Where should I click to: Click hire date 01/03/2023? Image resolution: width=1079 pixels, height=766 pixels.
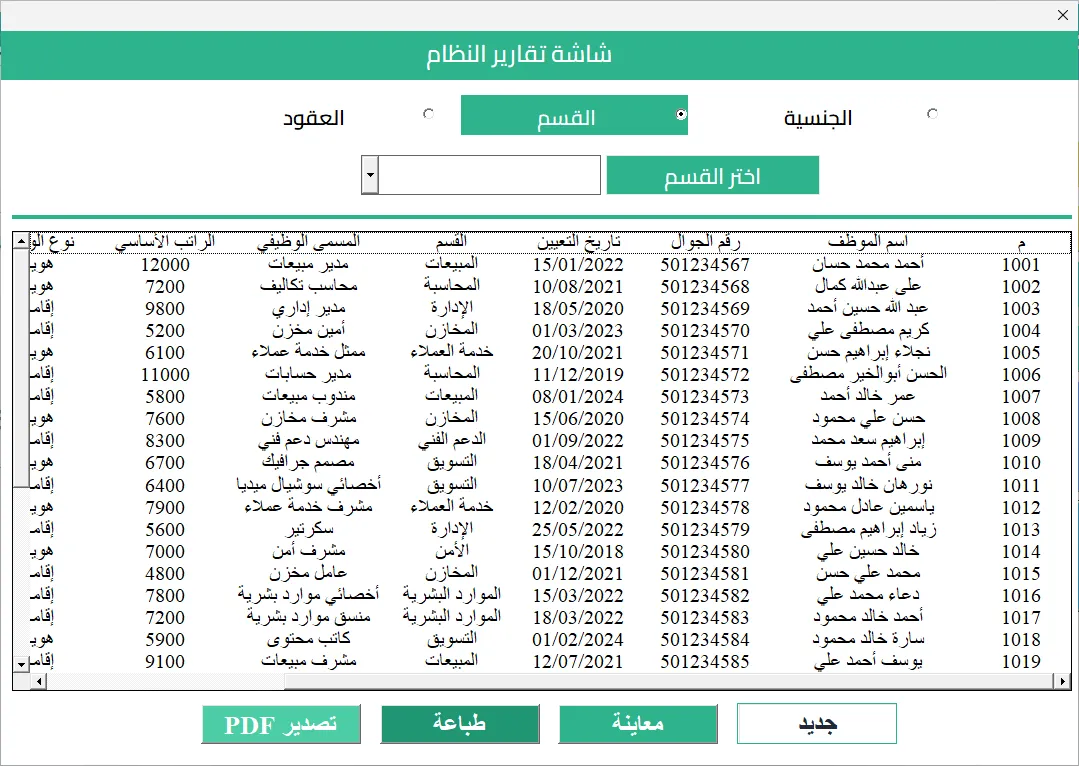577,330
